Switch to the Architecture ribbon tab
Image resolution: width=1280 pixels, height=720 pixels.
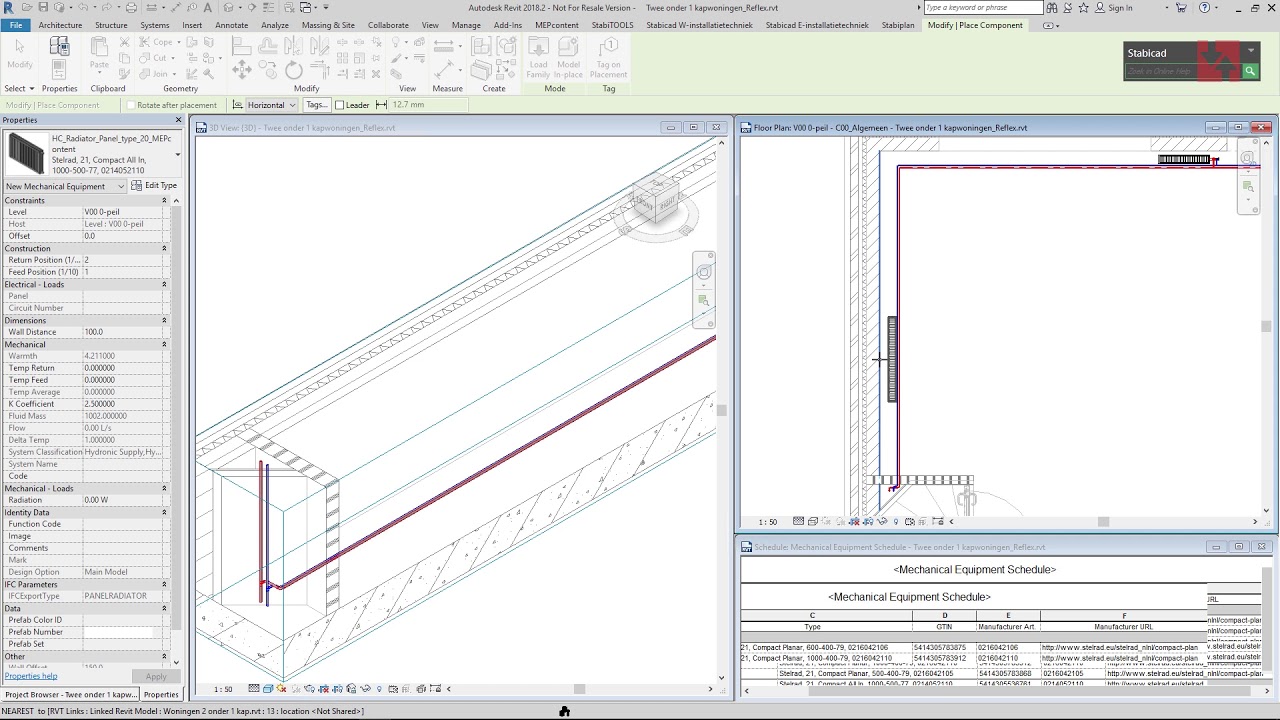pos(60,25)
